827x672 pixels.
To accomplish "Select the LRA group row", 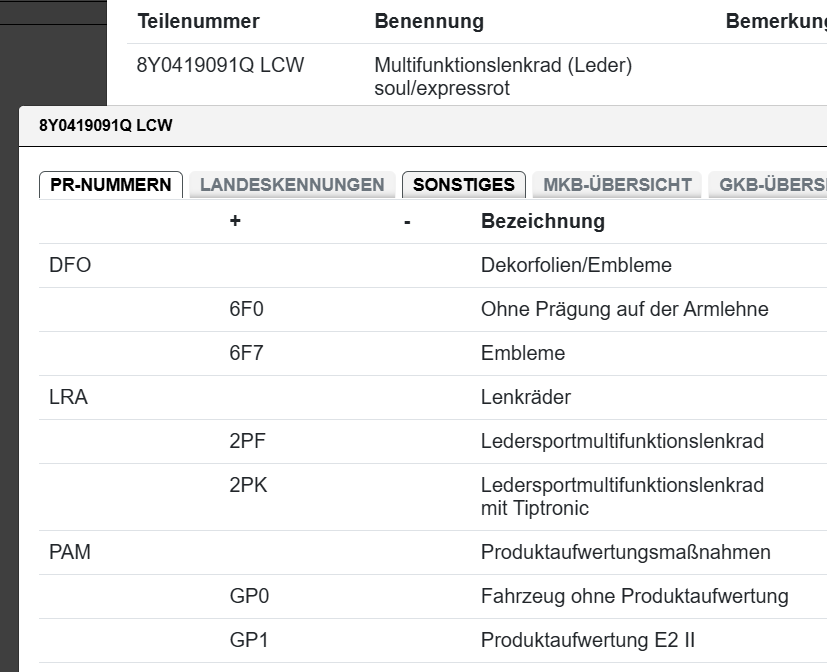I will [68, 397].
